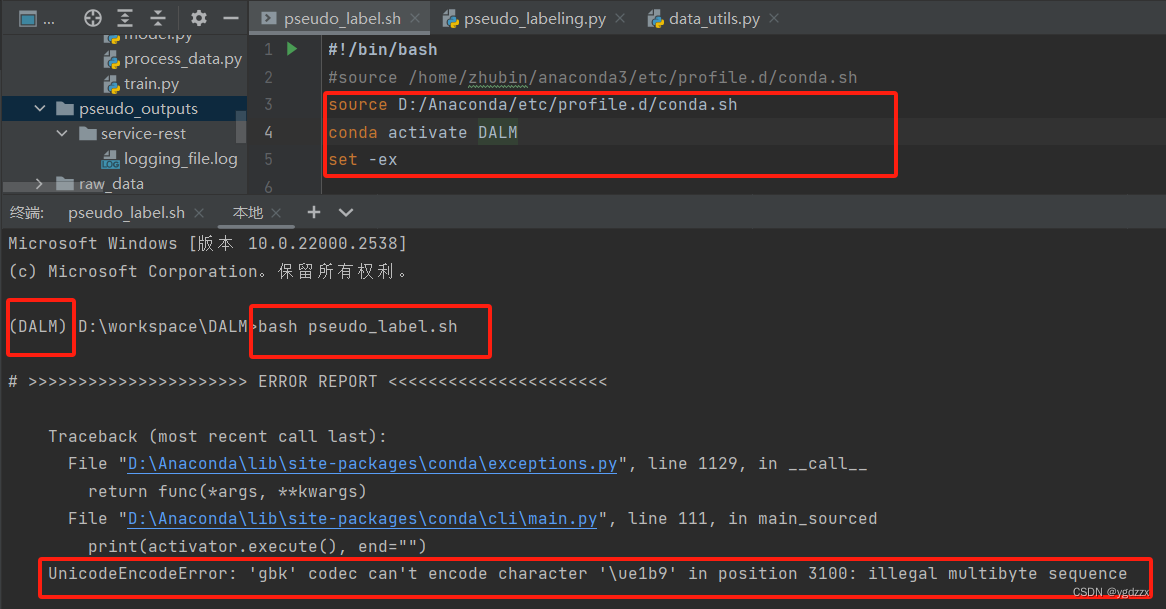Hide the project tool window with minus icon
This screenshot has height=609, width=1166.
point(231,19)
